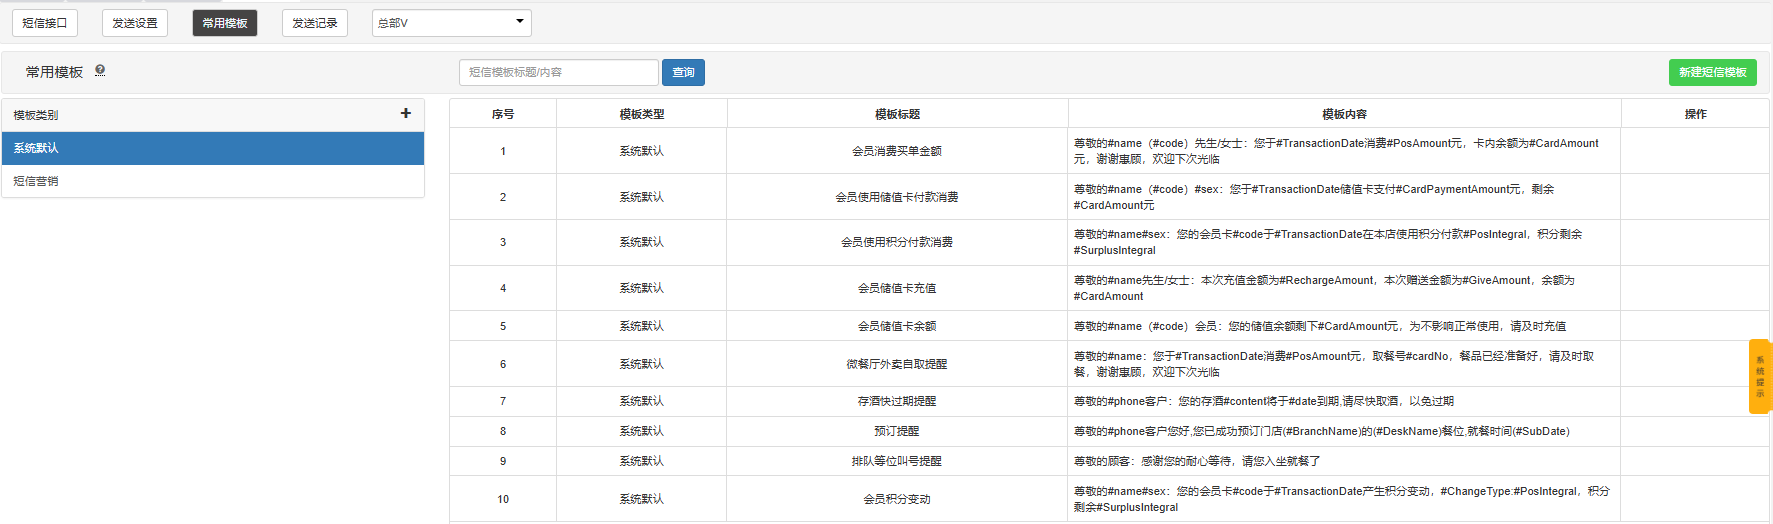The width and height of the screenshot is (1773, 524).
Task: Click the 会员积分变动 template row
Action: point(897,499)
